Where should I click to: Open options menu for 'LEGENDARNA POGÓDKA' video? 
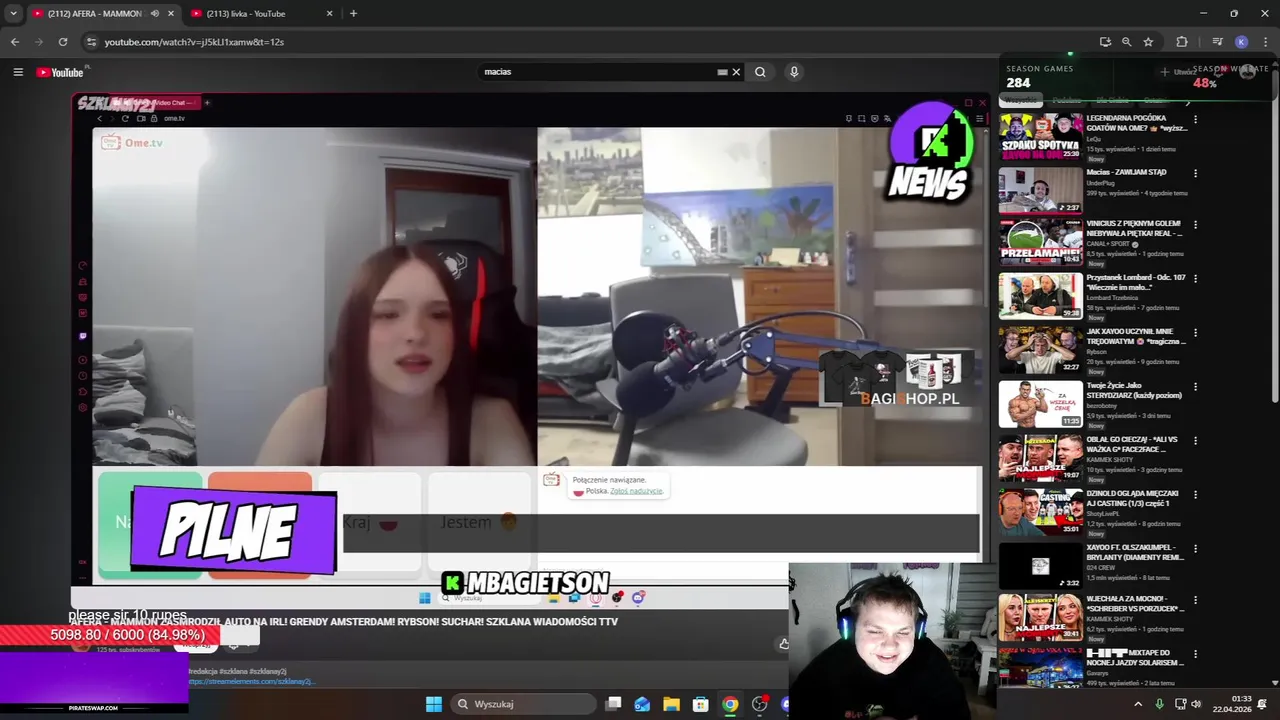pos(1195,120)
